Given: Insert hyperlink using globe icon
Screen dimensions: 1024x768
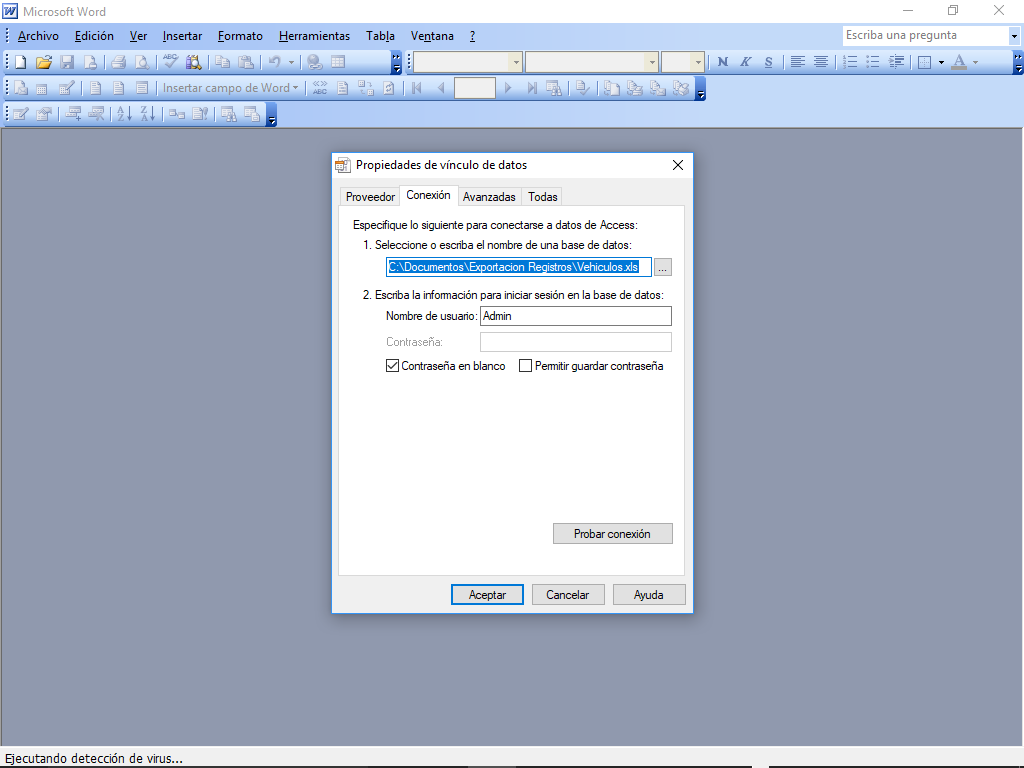Looking at the screenshot, I should pos(315,62).
